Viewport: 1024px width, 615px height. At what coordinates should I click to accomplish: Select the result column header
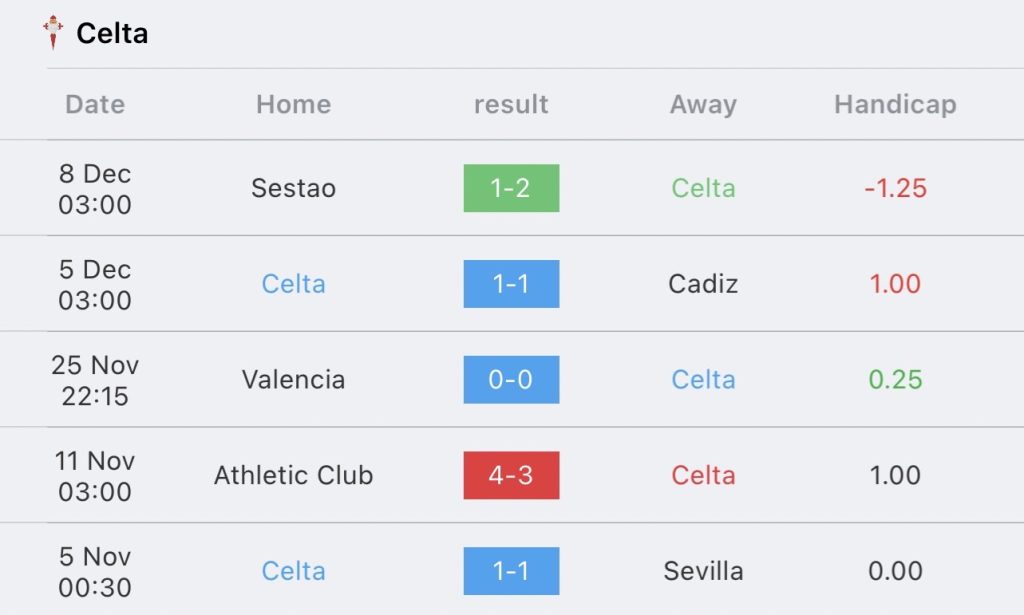(511, 104)
